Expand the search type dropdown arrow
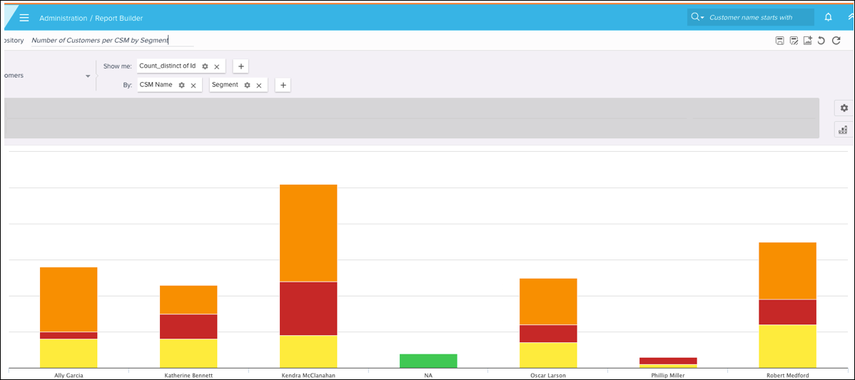Viewport: 855px width, 380px height. [x=703, y=18]
